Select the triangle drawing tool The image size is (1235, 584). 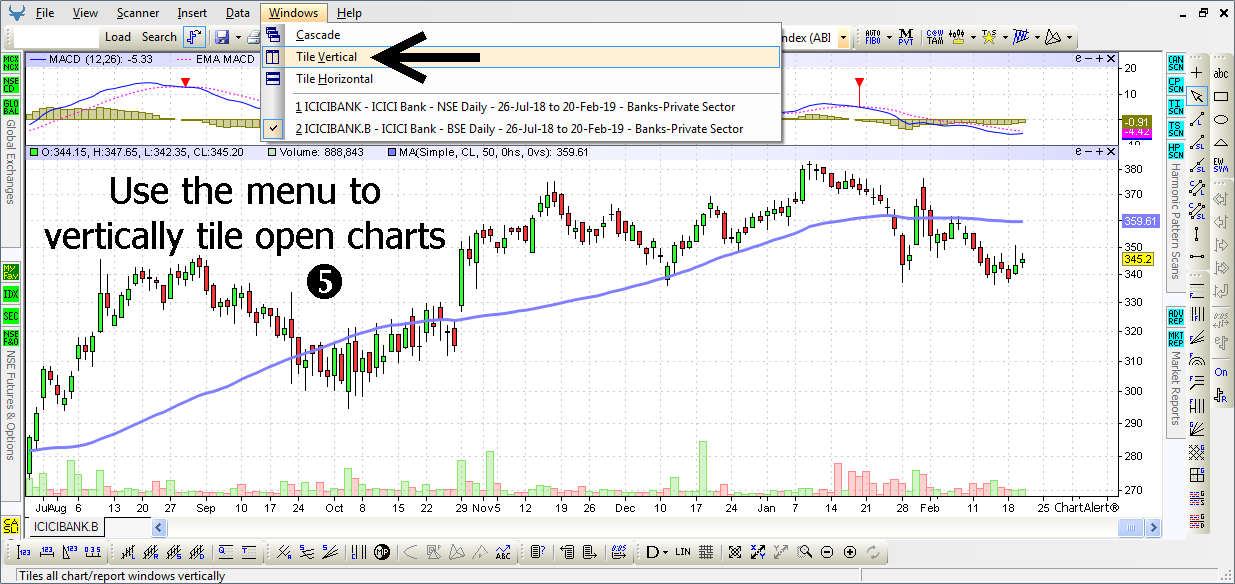click(1221, 142)
